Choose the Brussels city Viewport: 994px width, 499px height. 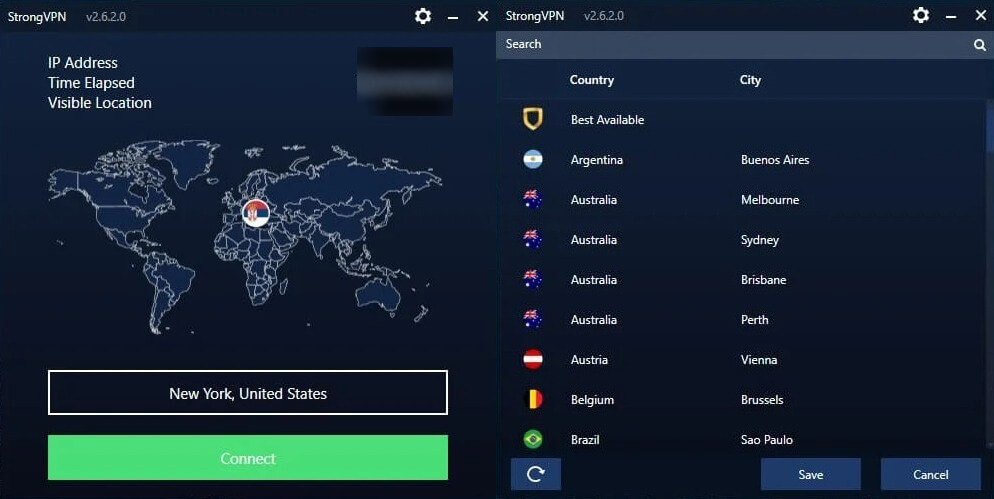click(762, 399)
